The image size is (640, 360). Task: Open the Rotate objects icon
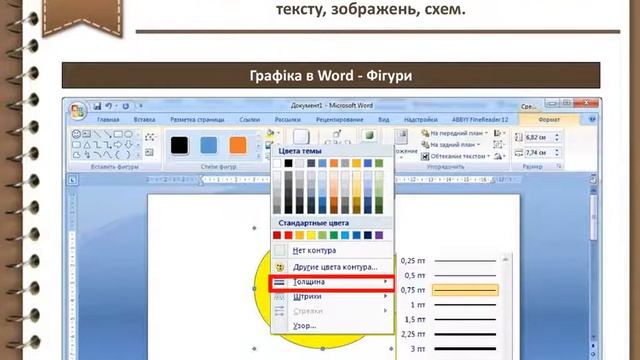(498, 156)
